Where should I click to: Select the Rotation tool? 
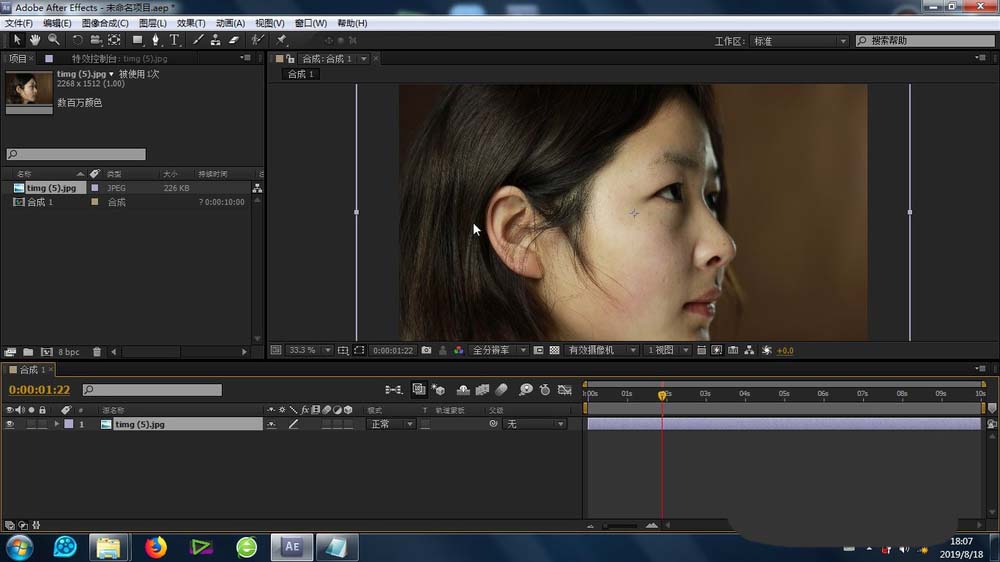[77, 40]
